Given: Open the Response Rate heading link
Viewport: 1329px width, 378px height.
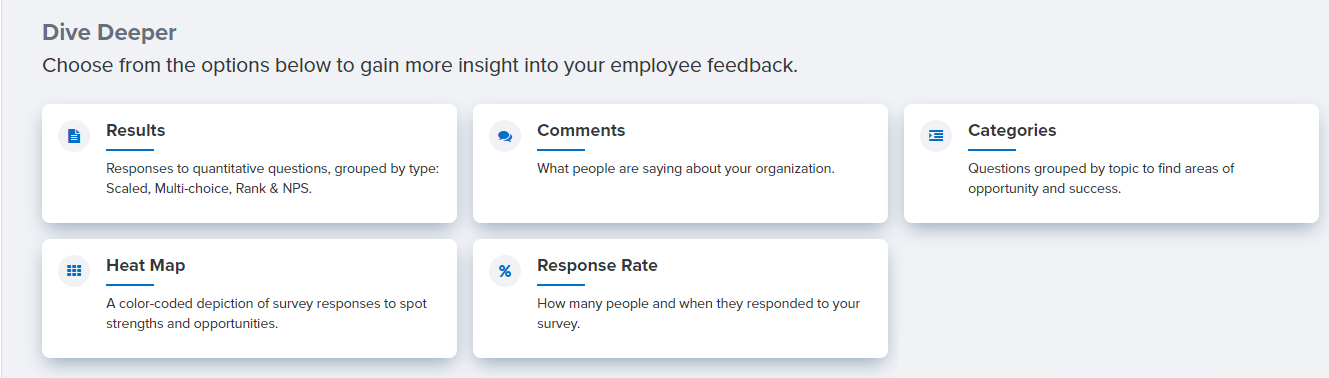Looking at the screenshot, I should point(597,265).
